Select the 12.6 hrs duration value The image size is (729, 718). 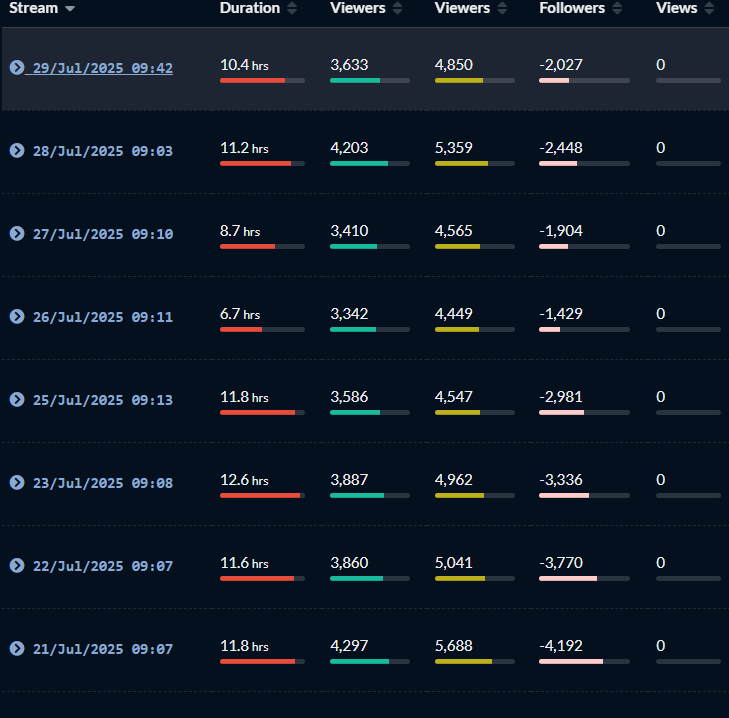tap(244, 480)
